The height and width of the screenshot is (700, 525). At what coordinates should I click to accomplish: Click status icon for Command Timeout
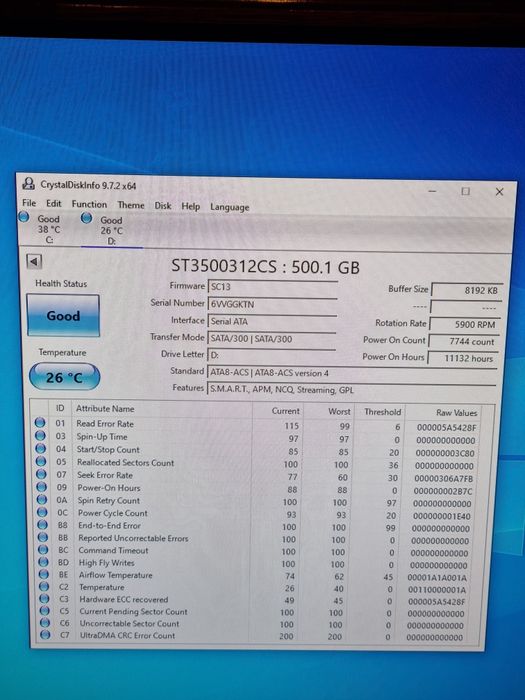click(43, 550)
